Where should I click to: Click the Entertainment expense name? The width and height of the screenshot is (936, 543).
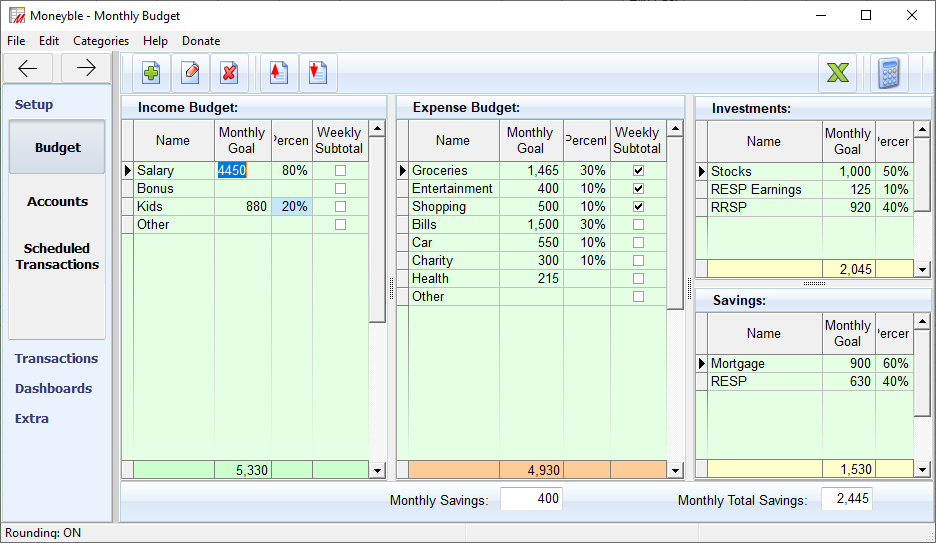tap(454, 189)
